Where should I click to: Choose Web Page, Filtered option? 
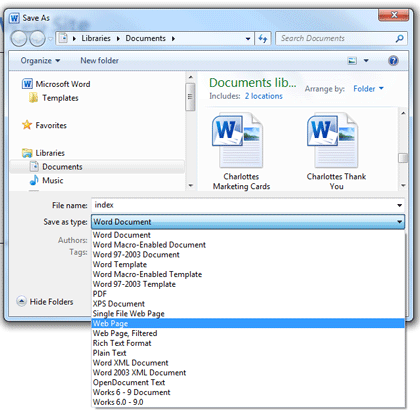(x=248, y=333)
